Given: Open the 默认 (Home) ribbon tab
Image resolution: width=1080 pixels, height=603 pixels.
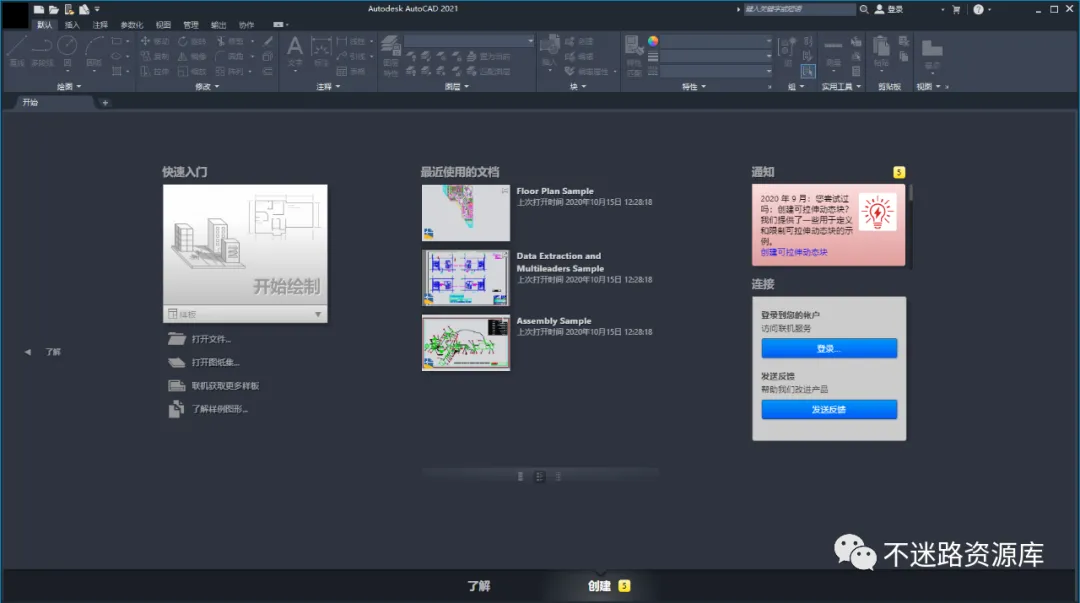Looking at the screenshot, I should pyautogui.click(x=45, y=25).
